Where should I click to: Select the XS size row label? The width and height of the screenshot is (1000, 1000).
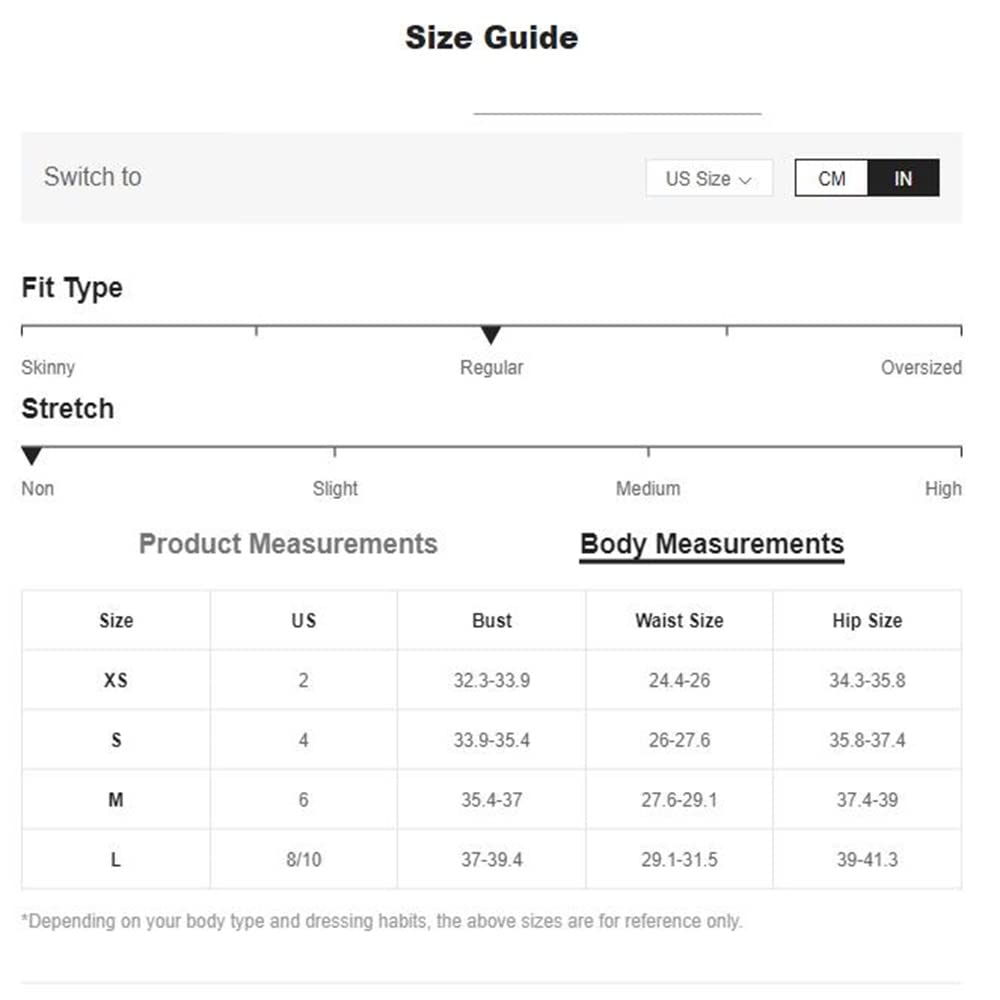click(x=116, y=680)
